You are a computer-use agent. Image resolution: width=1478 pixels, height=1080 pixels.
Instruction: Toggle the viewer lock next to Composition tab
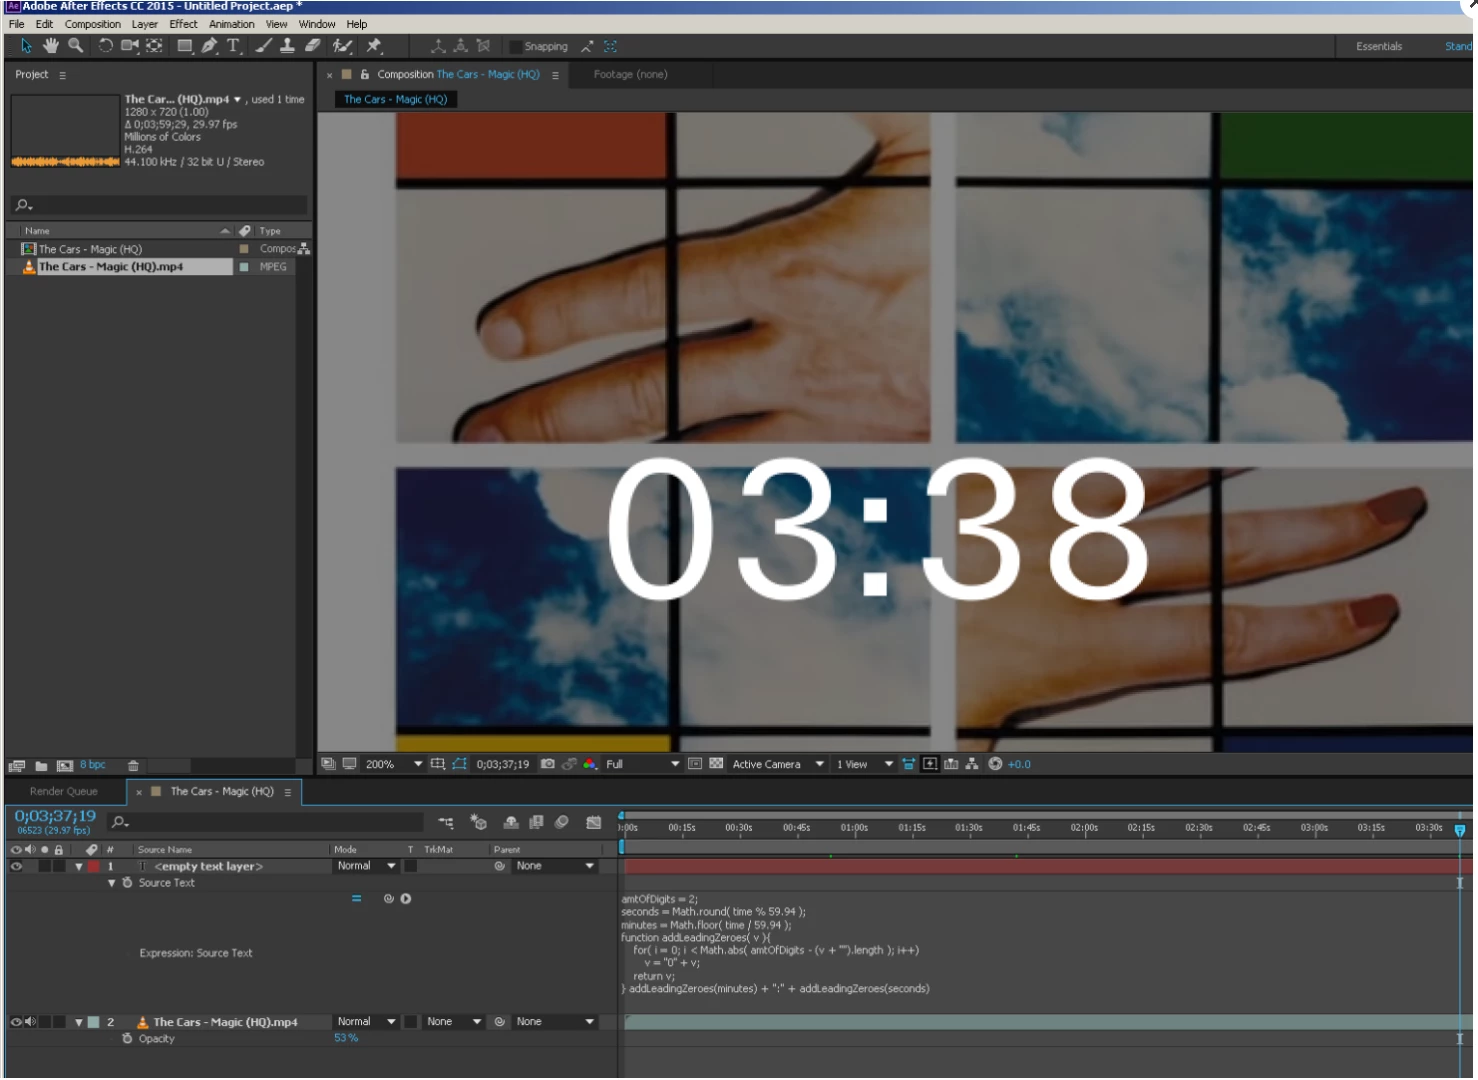(365, 74)
